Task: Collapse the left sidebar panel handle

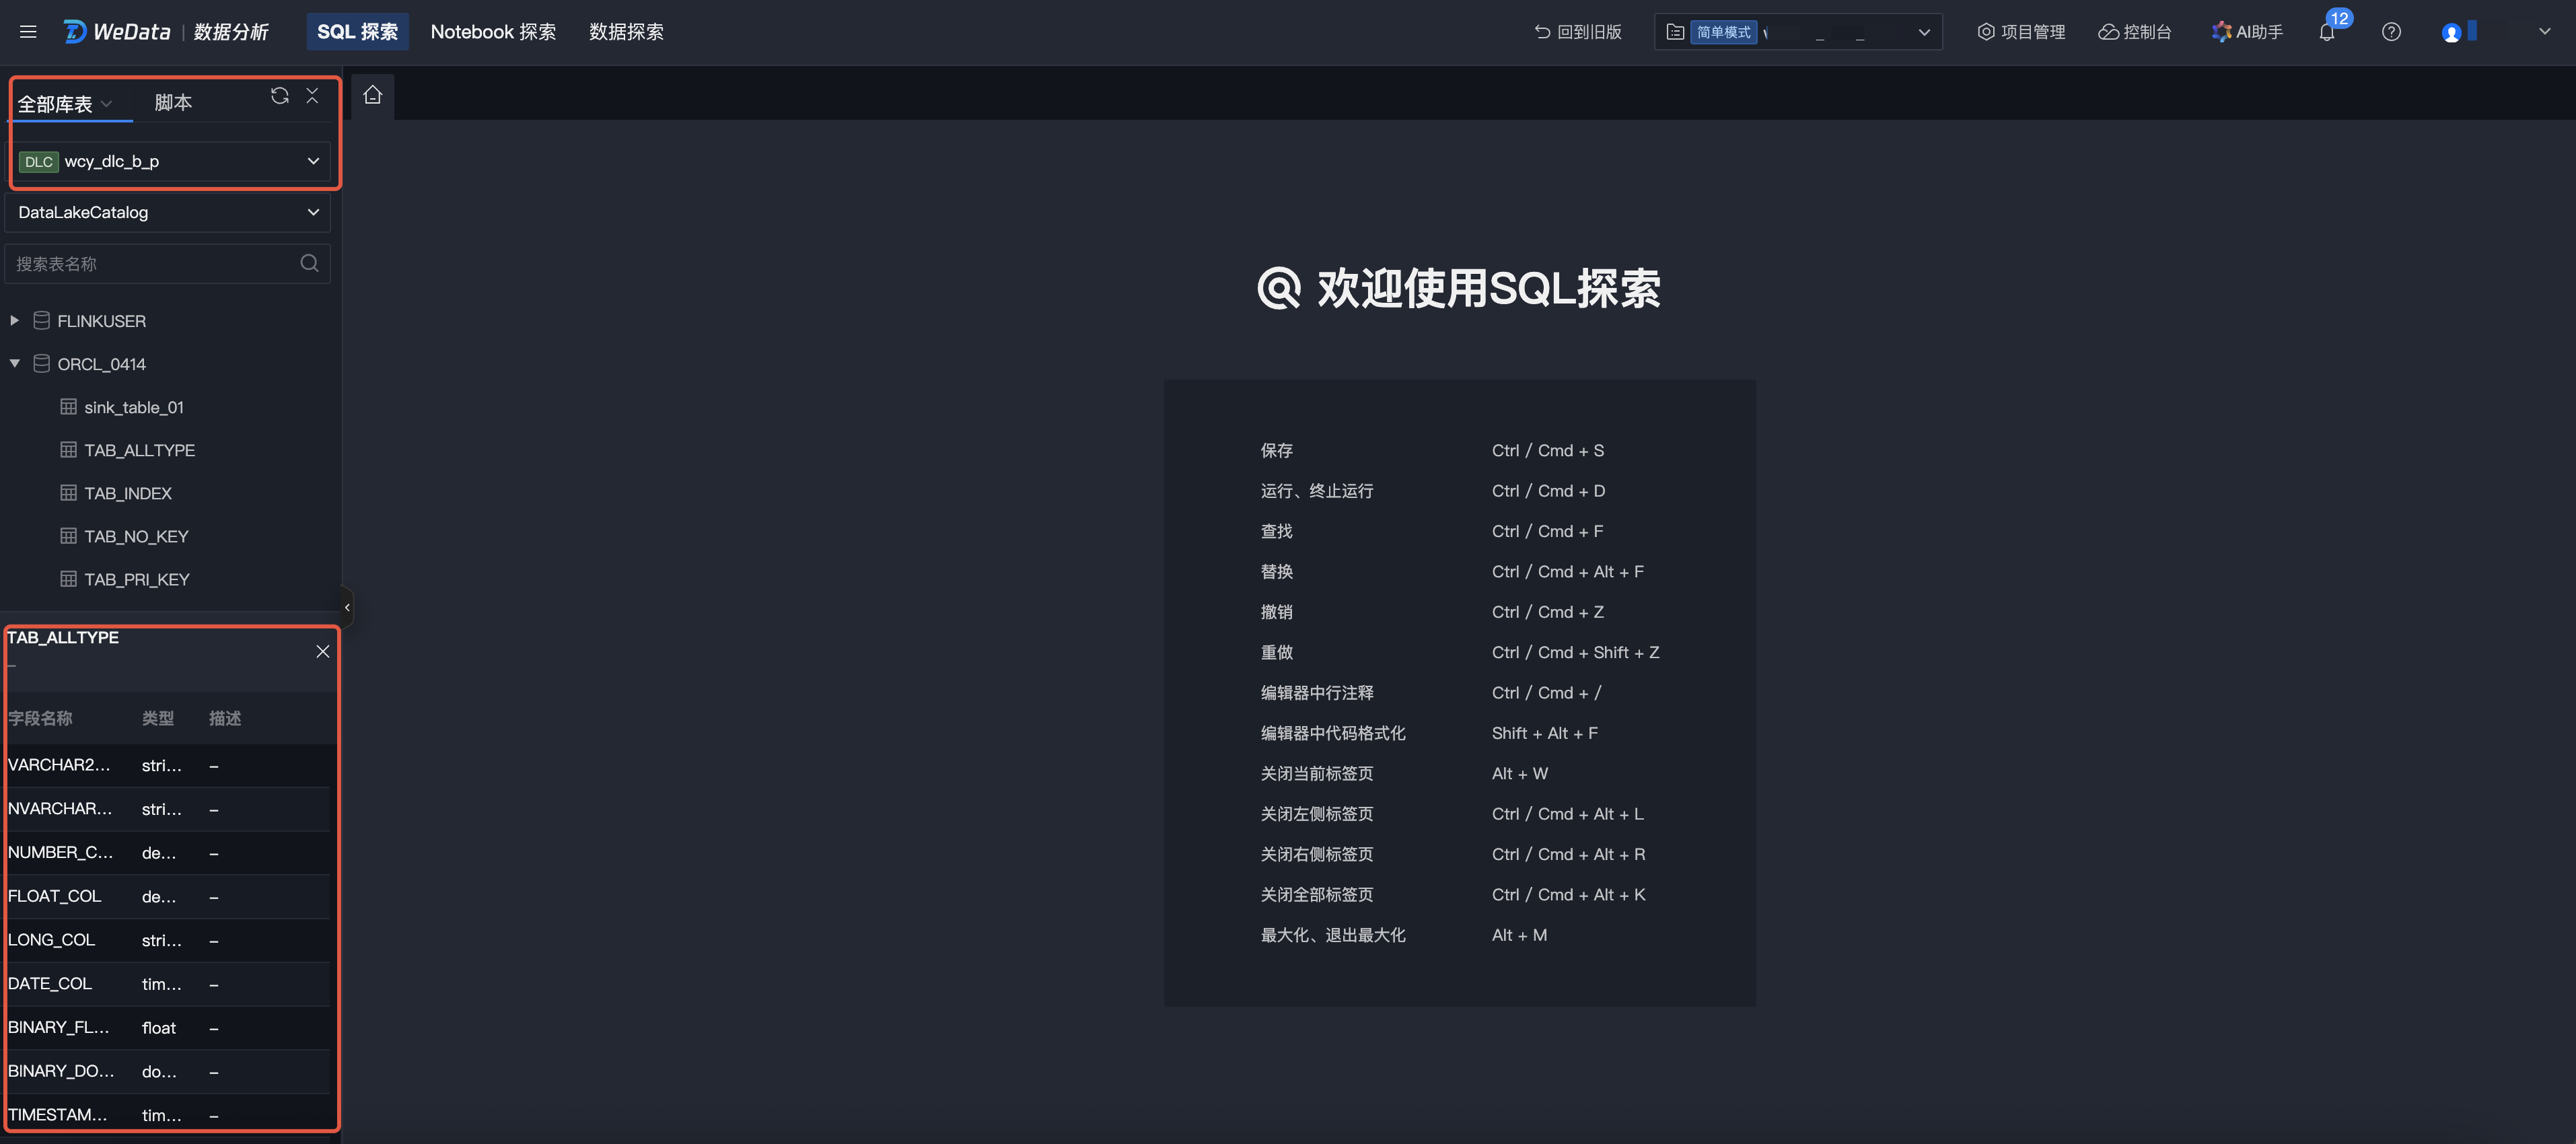Action: 347,607
